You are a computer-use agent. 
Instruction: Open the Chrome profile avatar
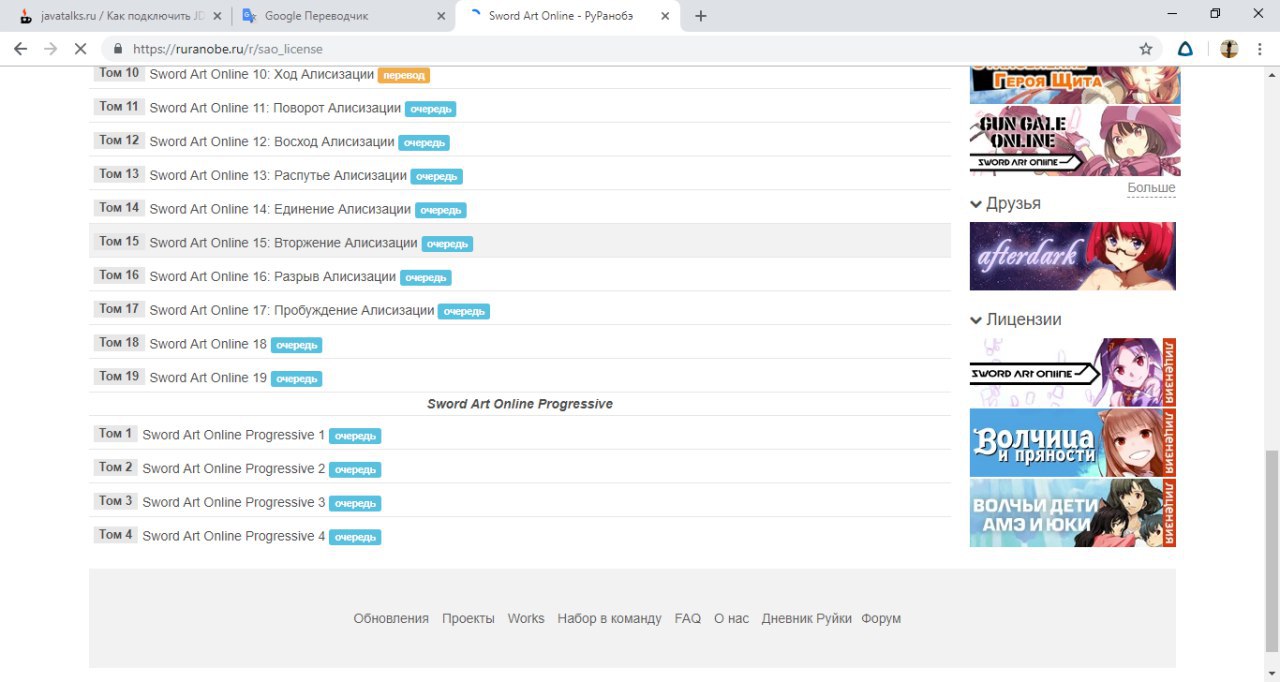coord(1229,48)
